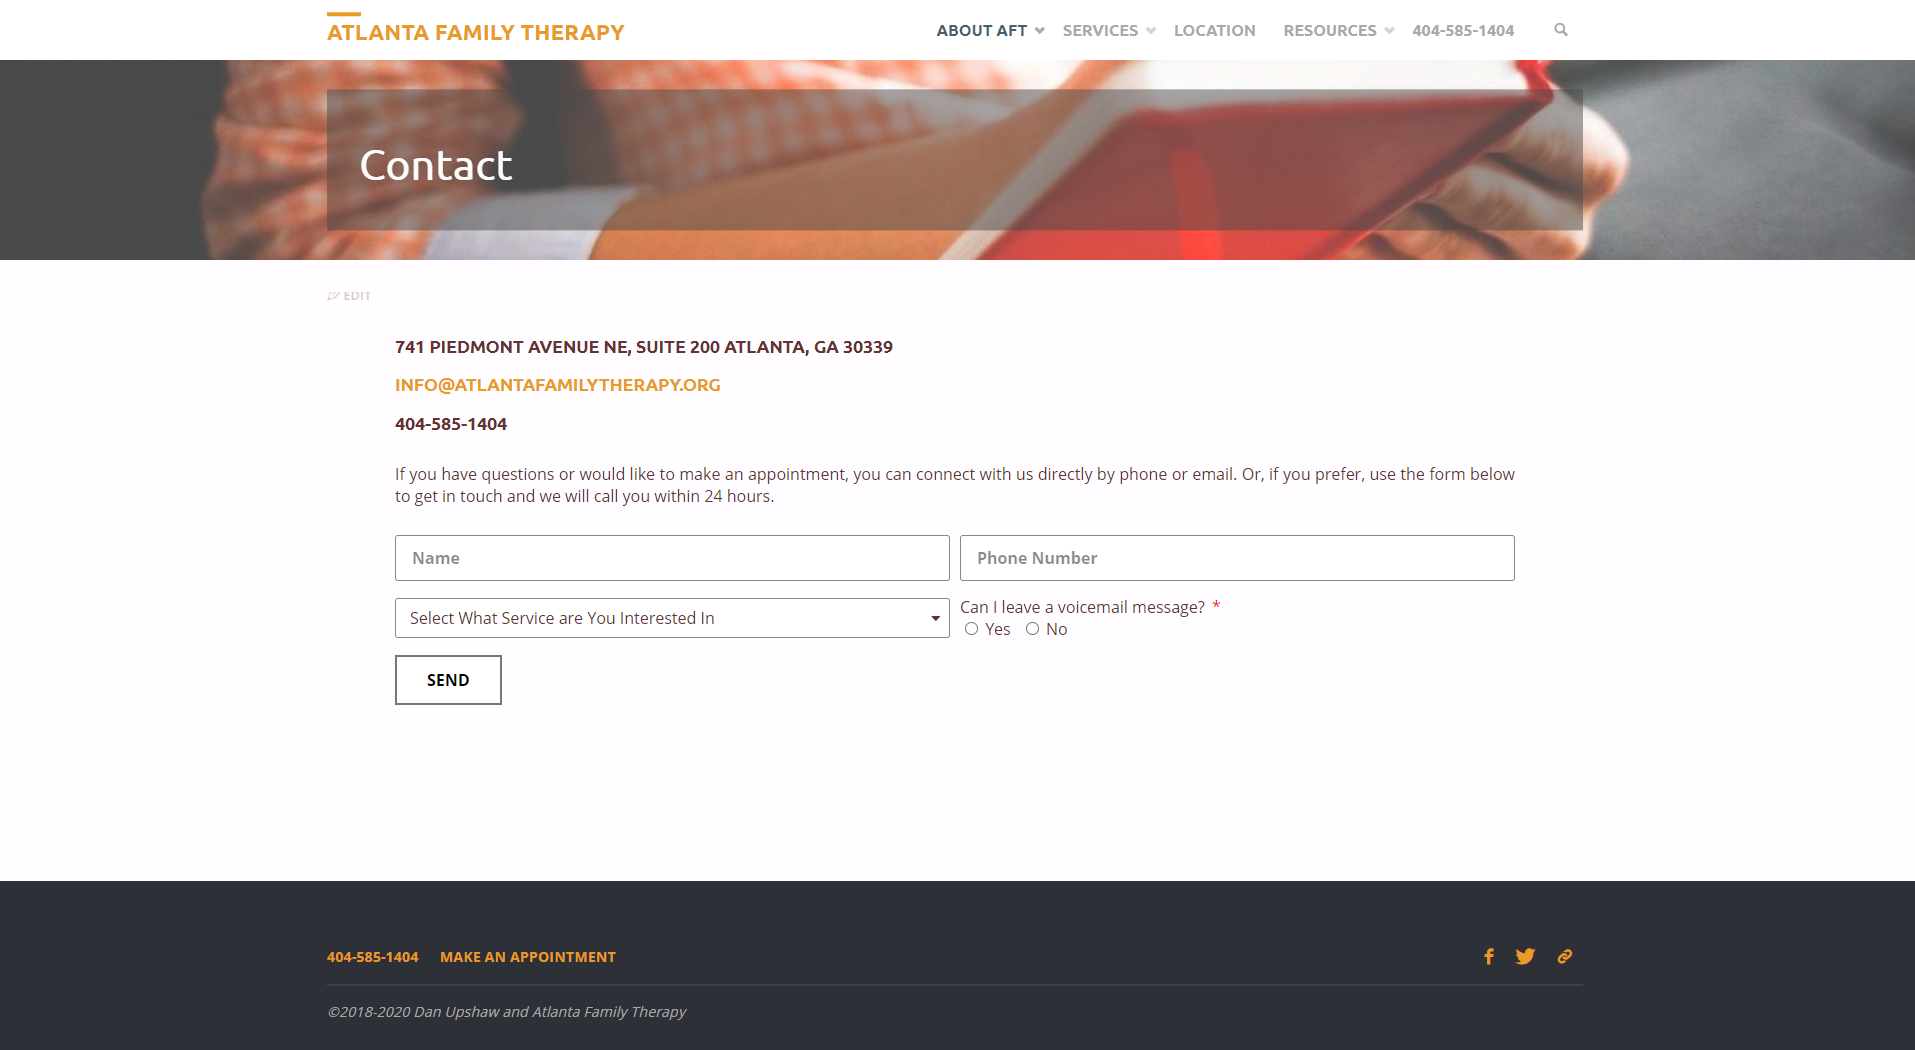This screenshot has width=1915, height=1050.
Task: Click the EDIT pencil icon above the address
Action: 333,296
